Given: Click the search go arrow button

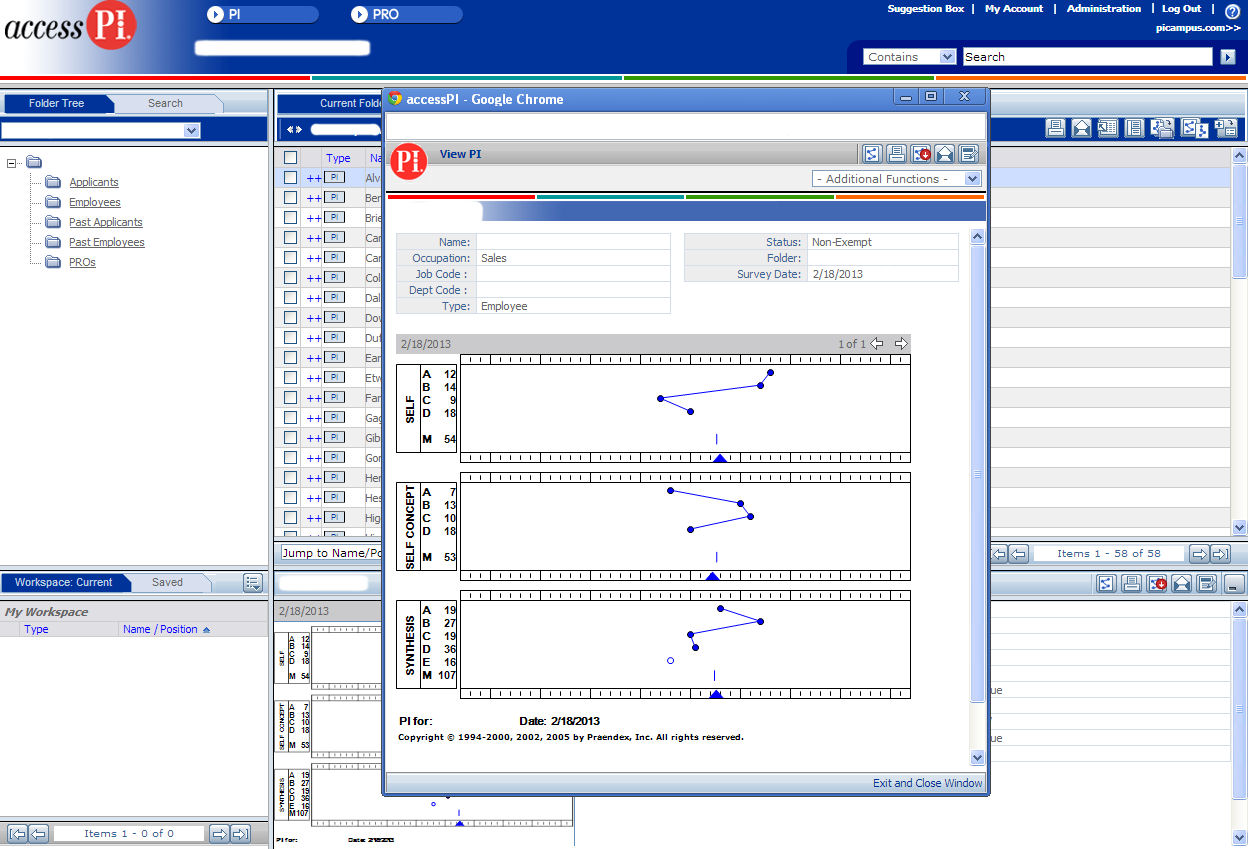Looking at the screenshot, I should tap(1228, 57).
